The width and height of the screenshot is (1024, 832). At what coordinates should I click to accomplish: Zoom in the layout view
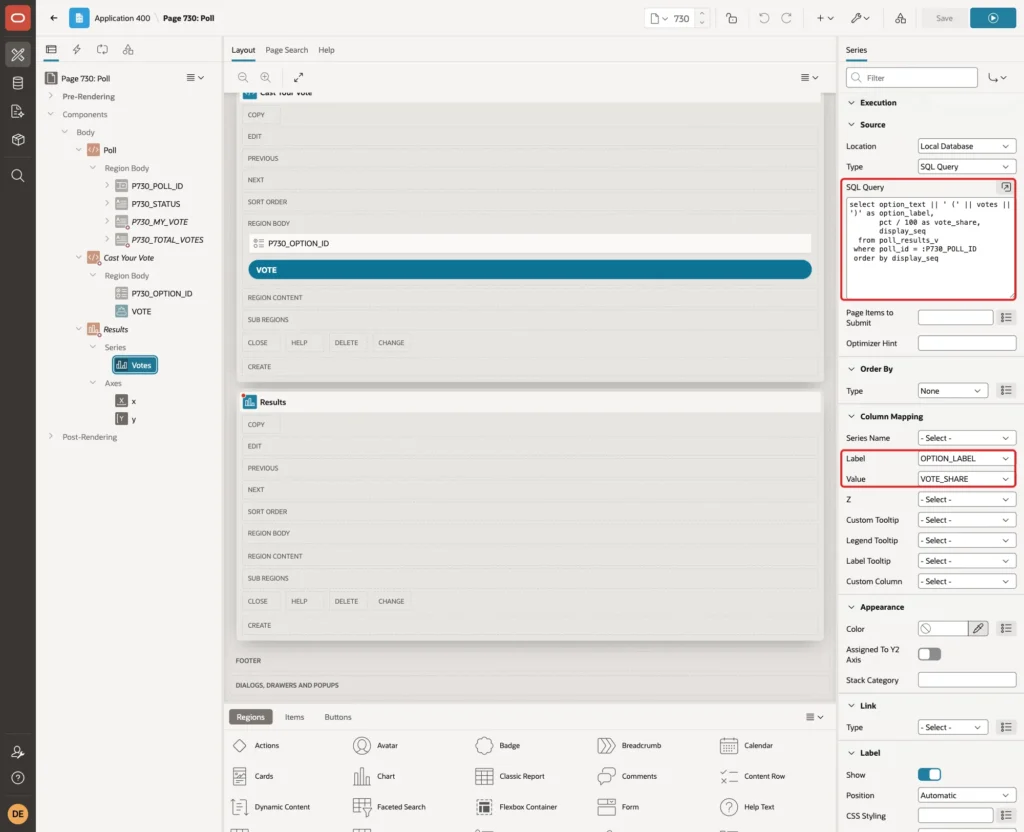coord(266,77)
